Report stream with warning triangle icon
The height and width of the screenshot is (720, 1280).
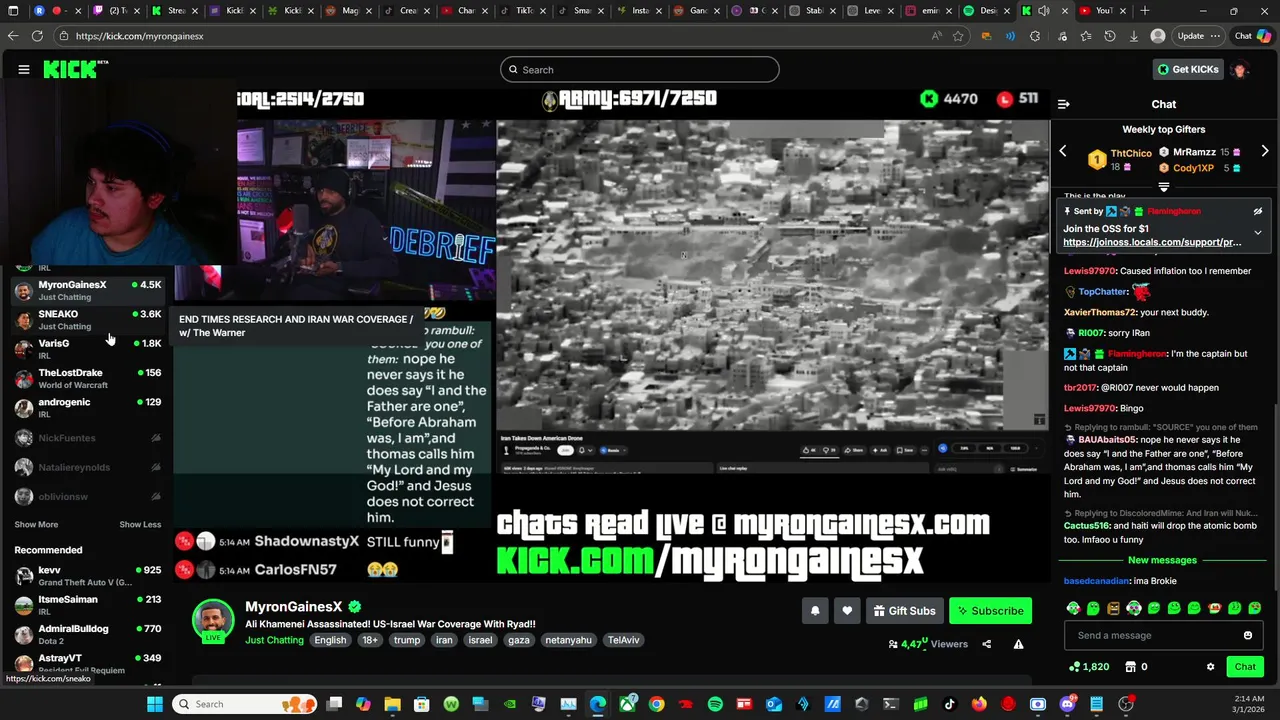coord(1018,644)
